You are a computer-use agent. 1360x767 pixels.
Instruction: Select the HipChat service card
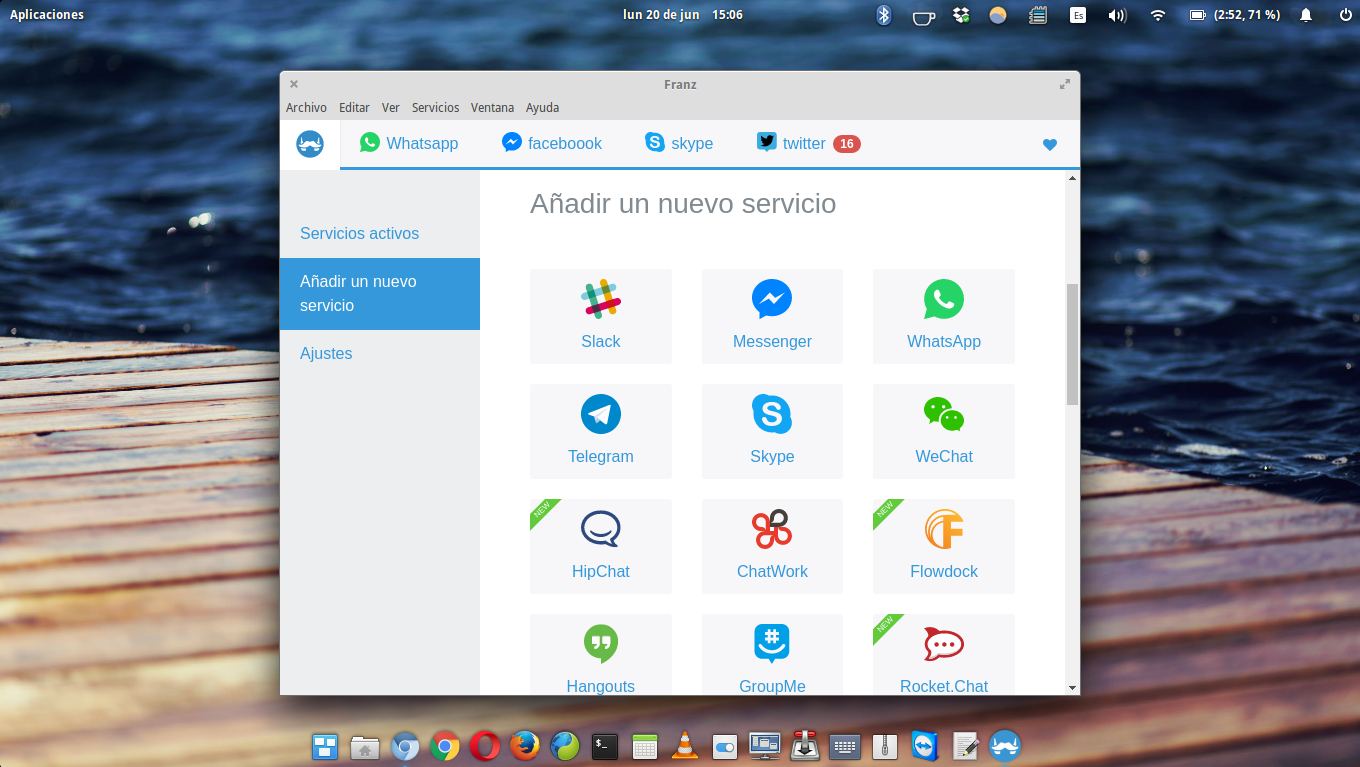point(600,546)
